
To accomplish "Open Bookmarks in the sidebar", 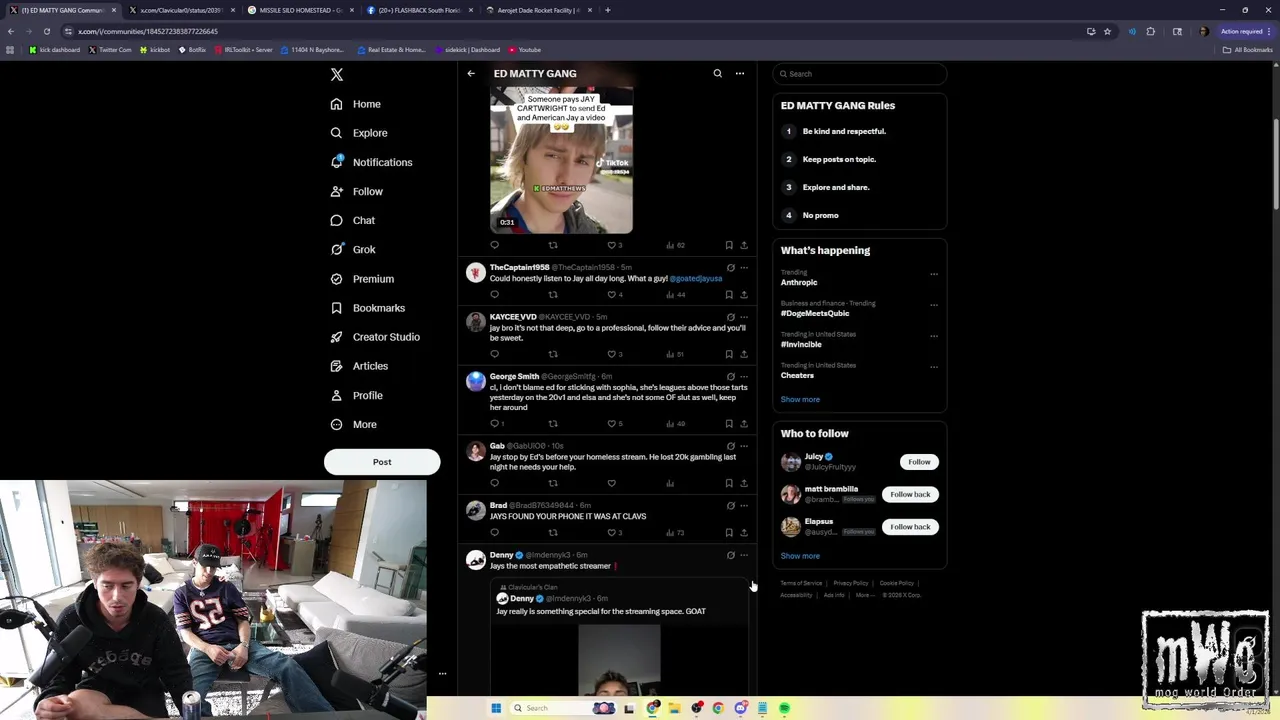I will click(x=367, y=308).
